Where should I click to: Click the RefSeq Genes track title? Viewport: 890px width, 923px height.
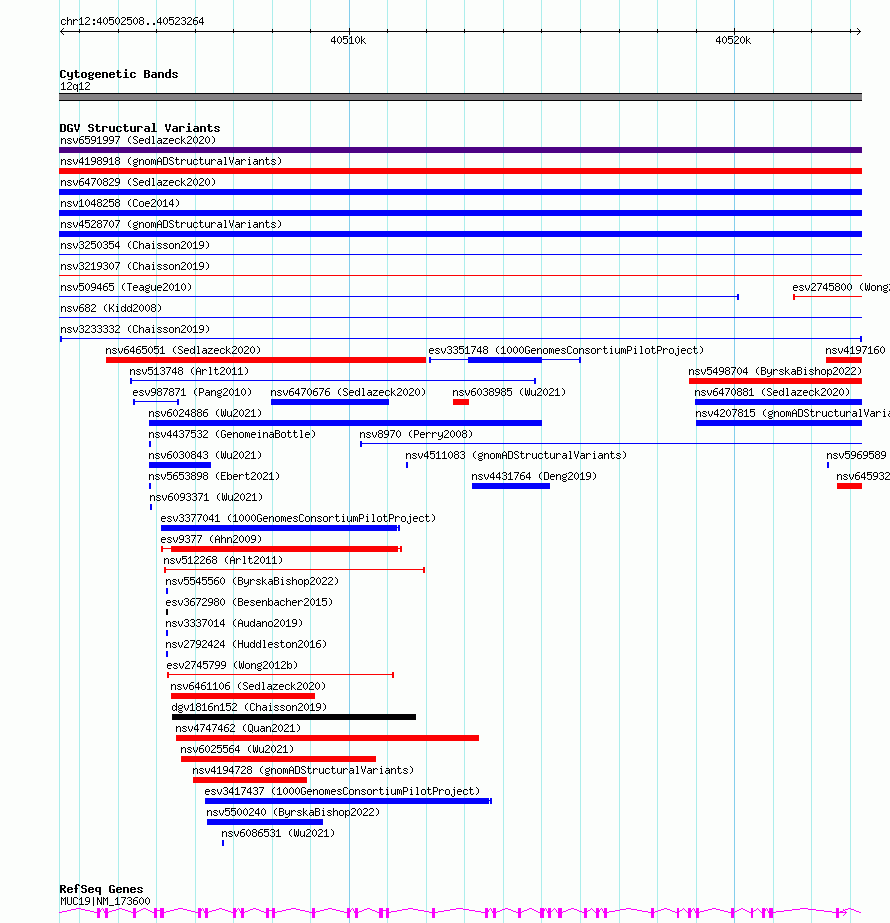pyautogui.click(x=101, y=889)
